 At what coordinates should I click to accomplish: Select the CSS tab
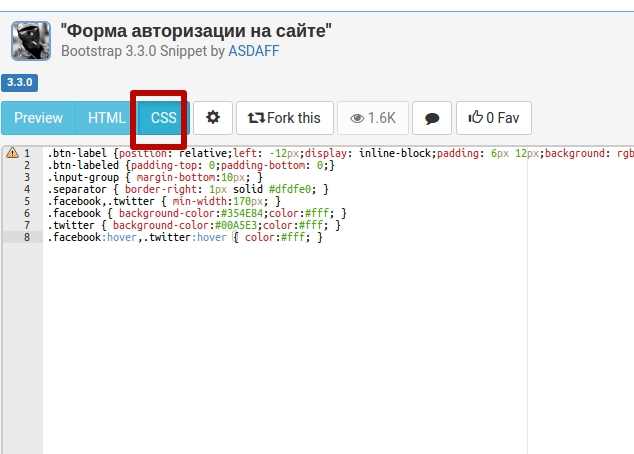(x=164, y=118)
